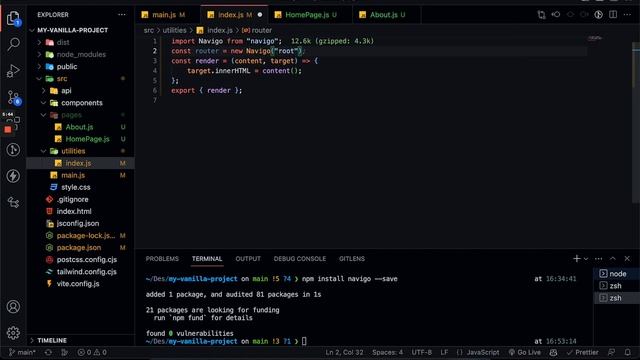
Task: Expand the Timeline section
Action: (51, 340)
